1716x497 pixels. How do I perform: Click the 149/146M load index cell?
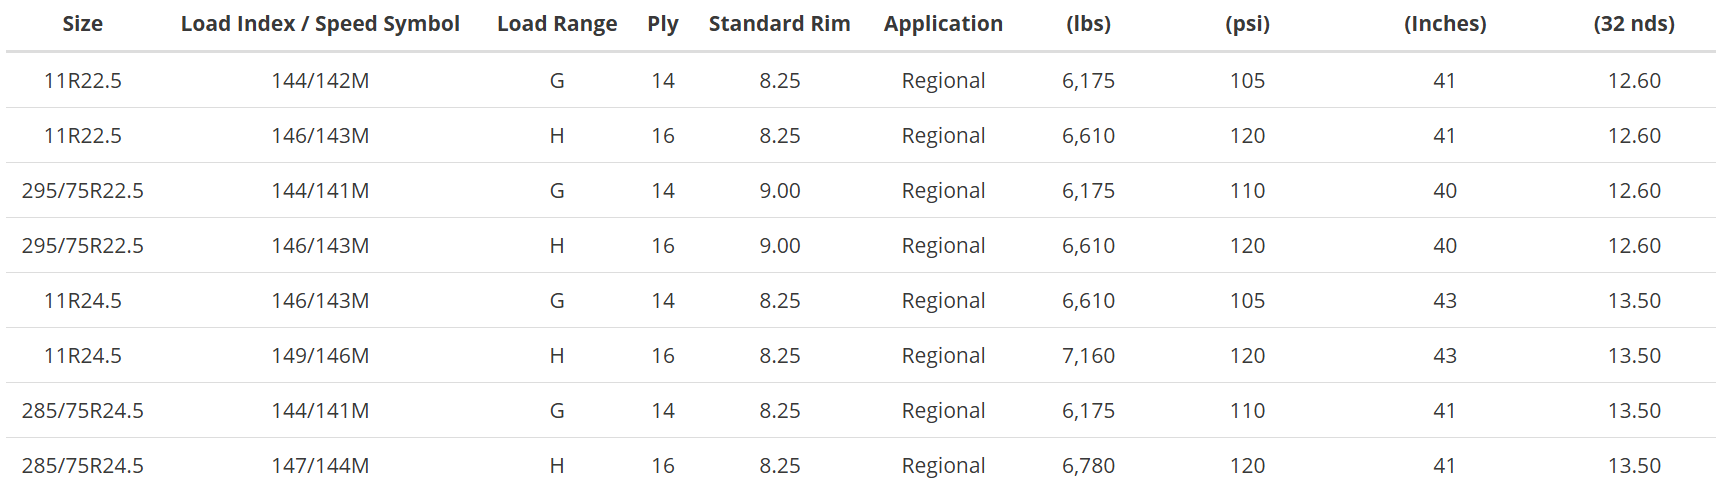tap(320, 356)
